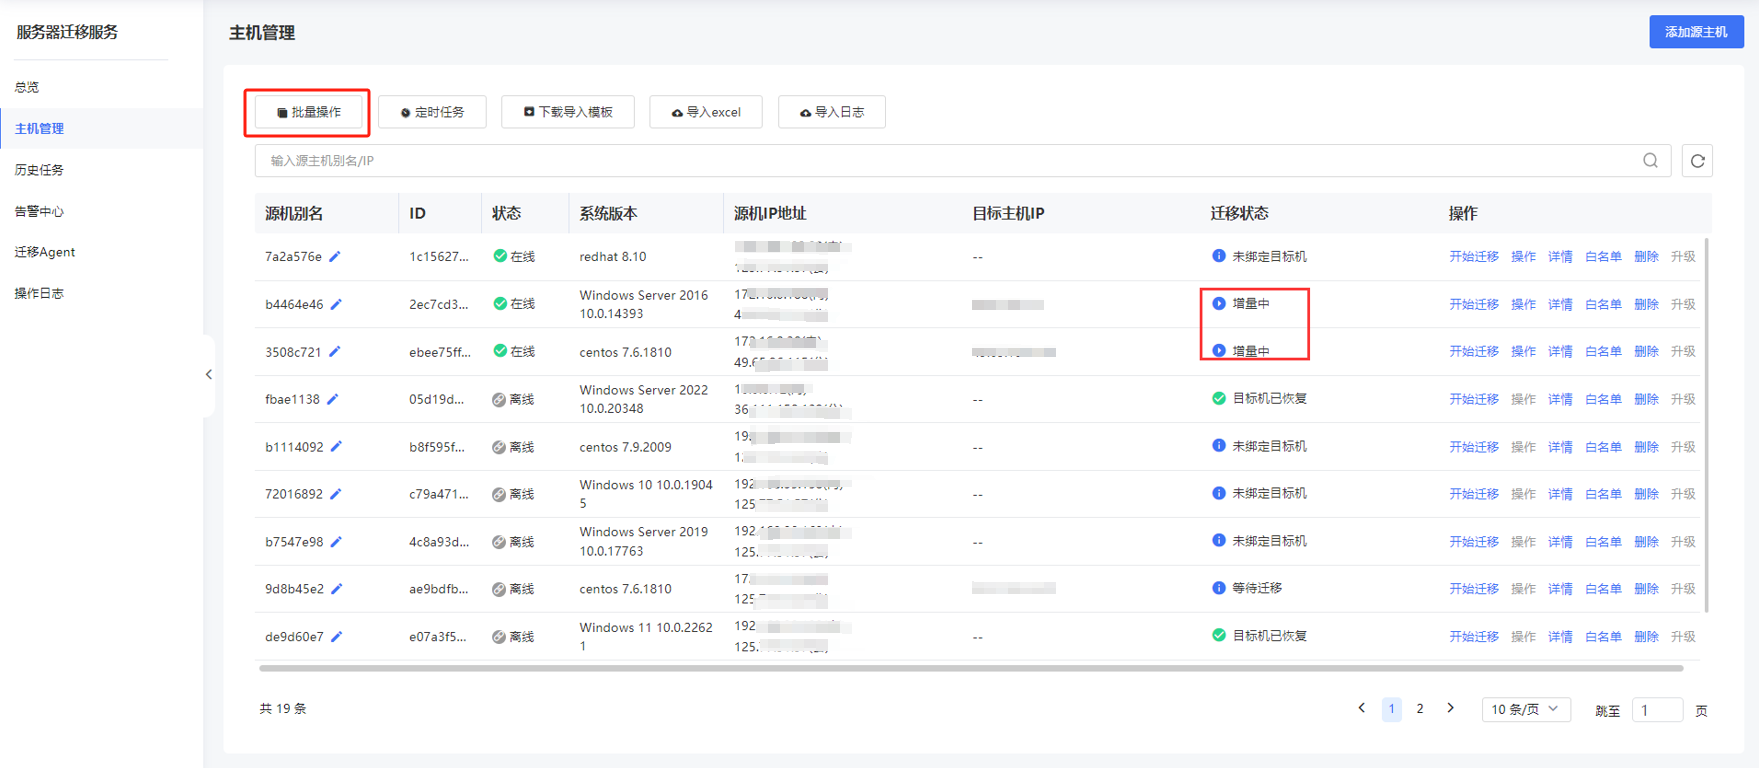This screenshot has width=1759, height=768.
Task: Click online status icon for 7a2a576e
Action: 500,256
